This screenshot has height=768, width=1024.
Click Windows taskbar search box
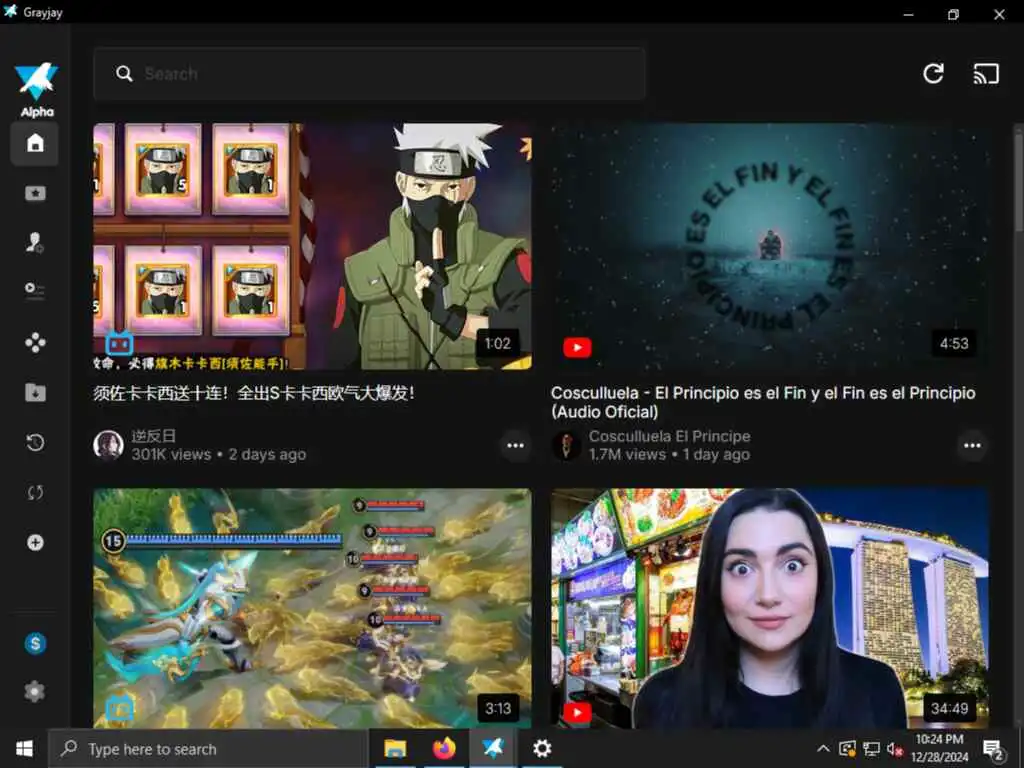208,749
